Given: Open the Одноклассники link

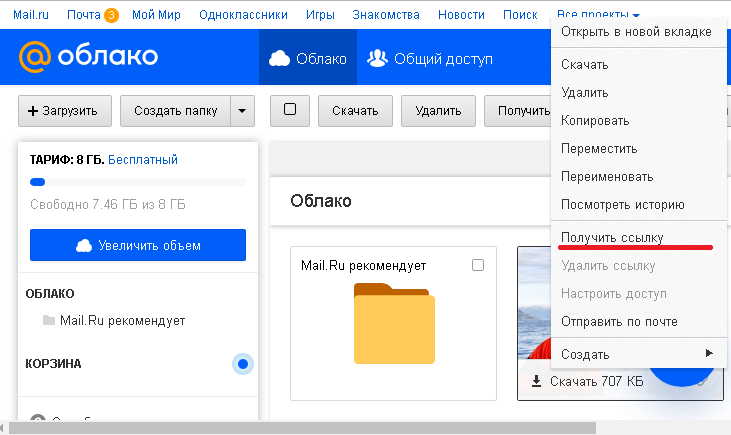Looking at the screenshot, I should pos(243,15).
